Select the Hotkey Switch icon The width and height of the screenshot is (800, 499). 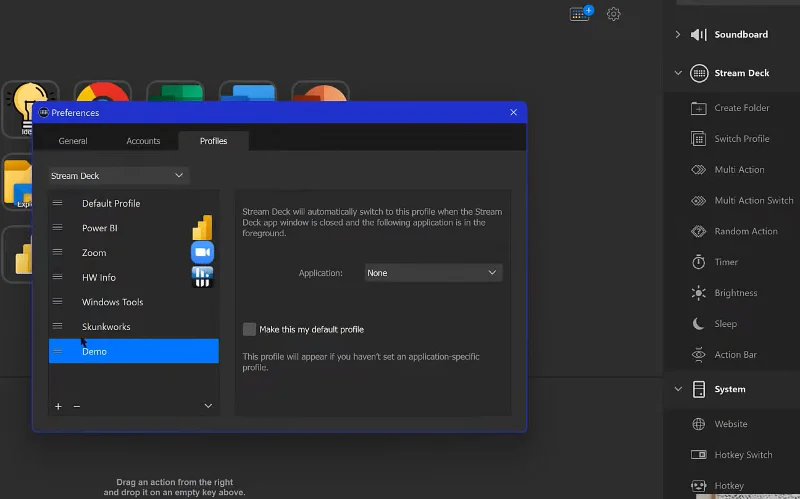[698, 455]
